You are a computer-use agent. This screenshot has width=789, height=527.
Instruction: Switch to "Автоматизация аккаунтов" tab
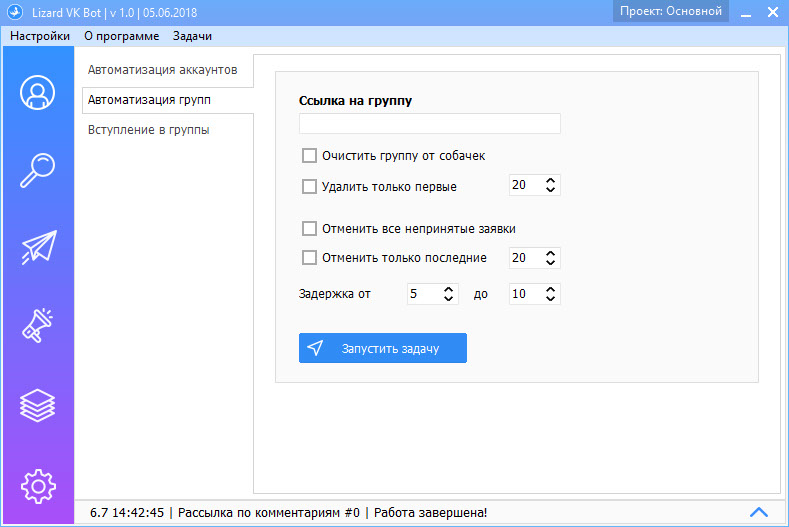pyautogui.click(x=162, y=70)
